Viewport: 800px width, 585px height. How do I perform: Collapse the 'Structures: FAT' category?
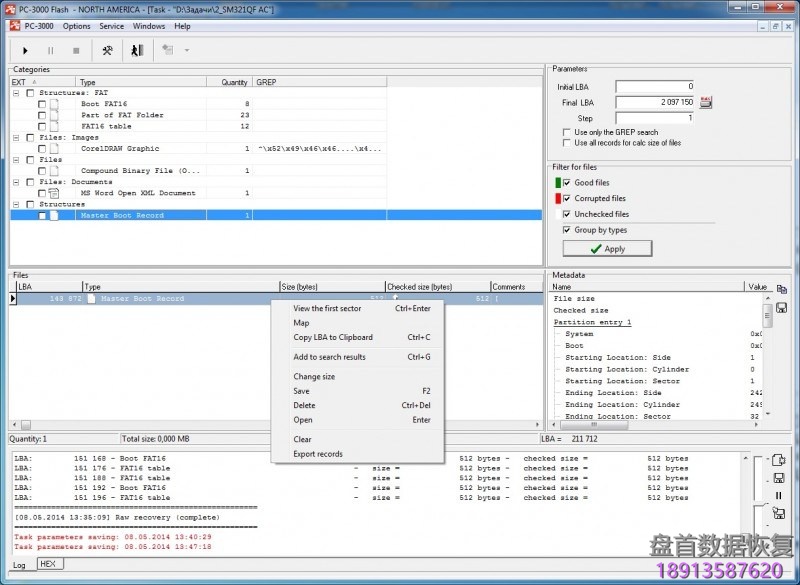click(16, 93)
